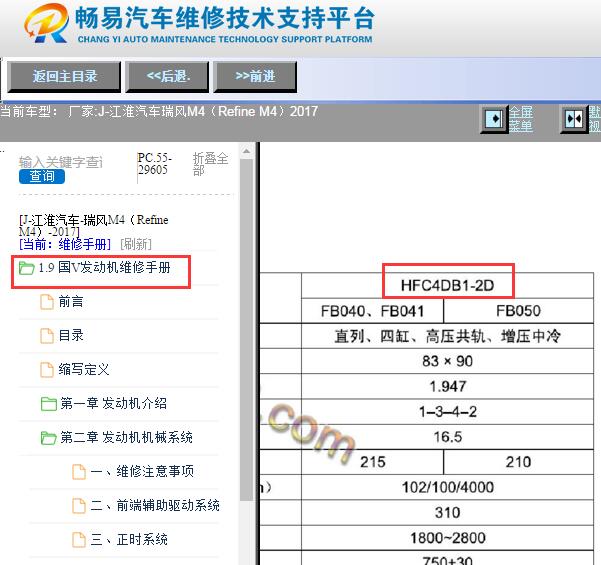Open the 缩写定义 document
The width and height of the screenshot is (601, 565).
(x=84, y=370)
